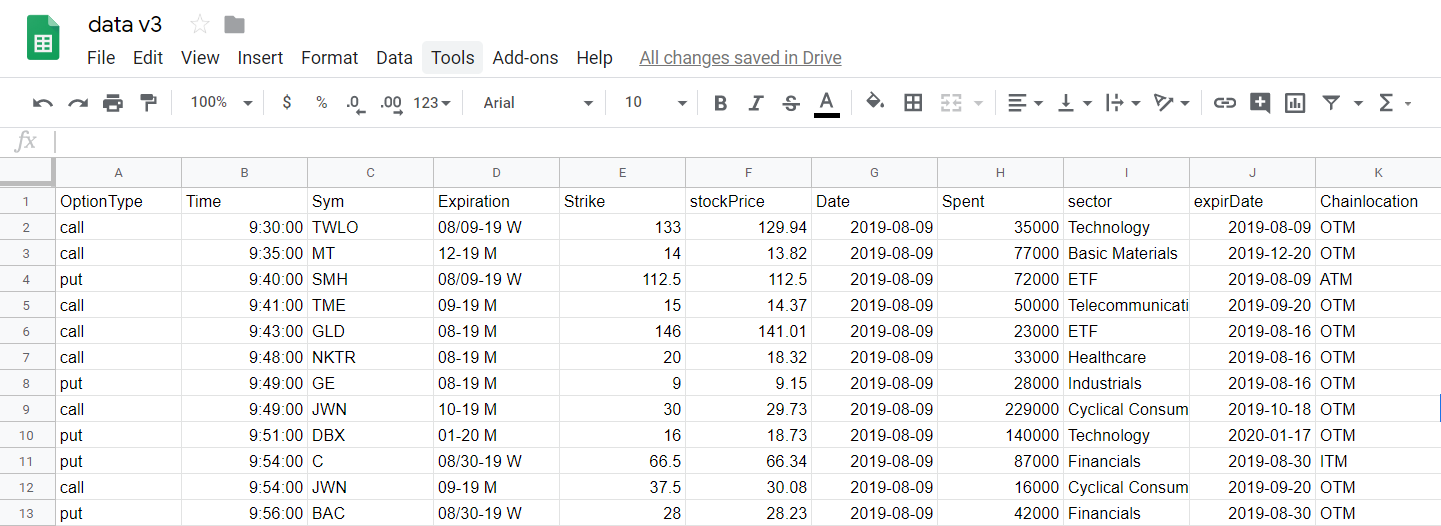The image size is (1441, 526).
Task: Click the Basic Materials sector cell
Action: point(1127,253)
